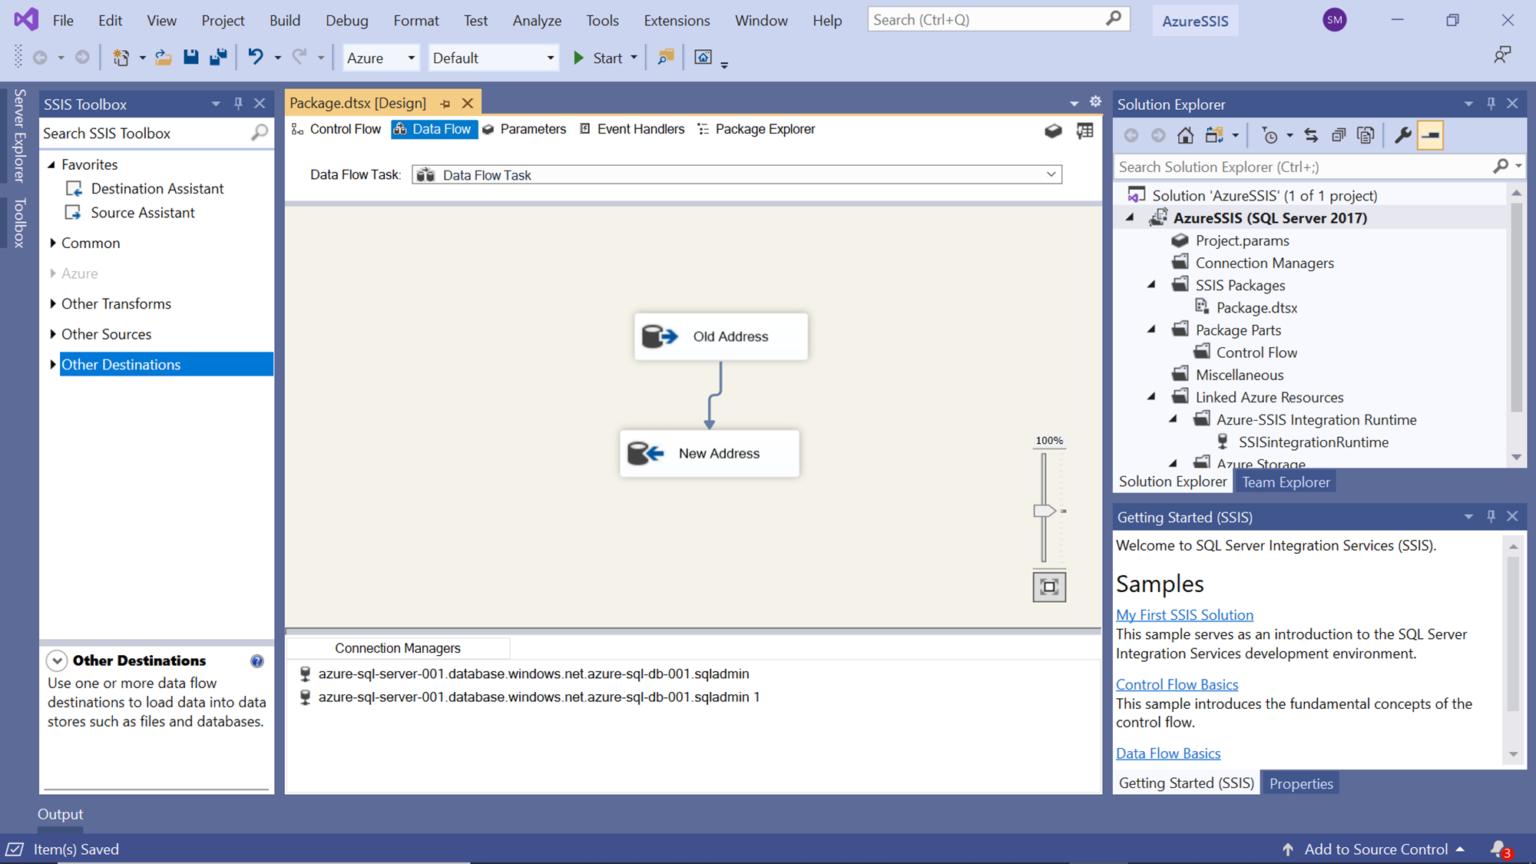Click the Destination Assistant icon
Screen dimensions: 1536x864
[x=73, y=188]
